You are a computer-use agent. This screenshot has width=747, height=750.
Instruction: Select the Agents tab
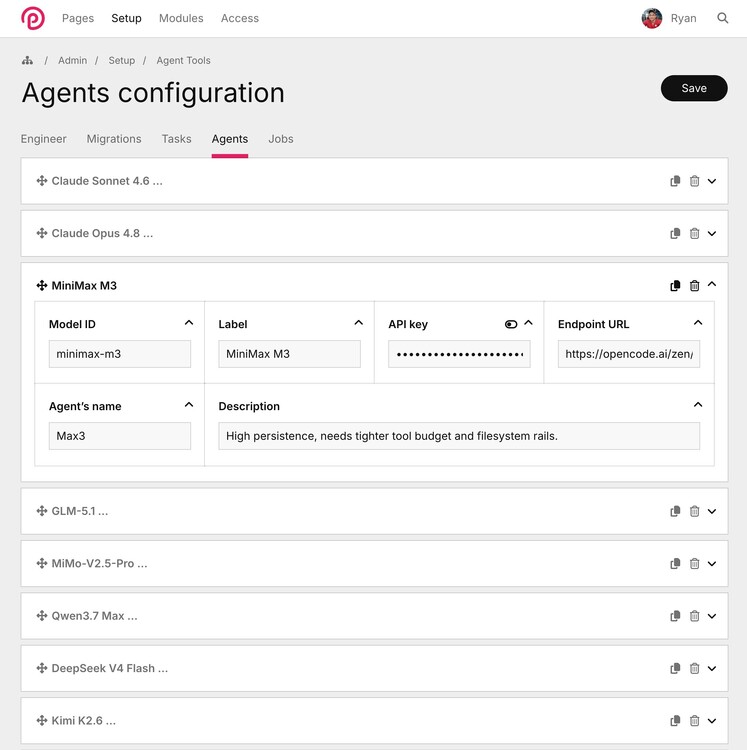click(230, 139)
